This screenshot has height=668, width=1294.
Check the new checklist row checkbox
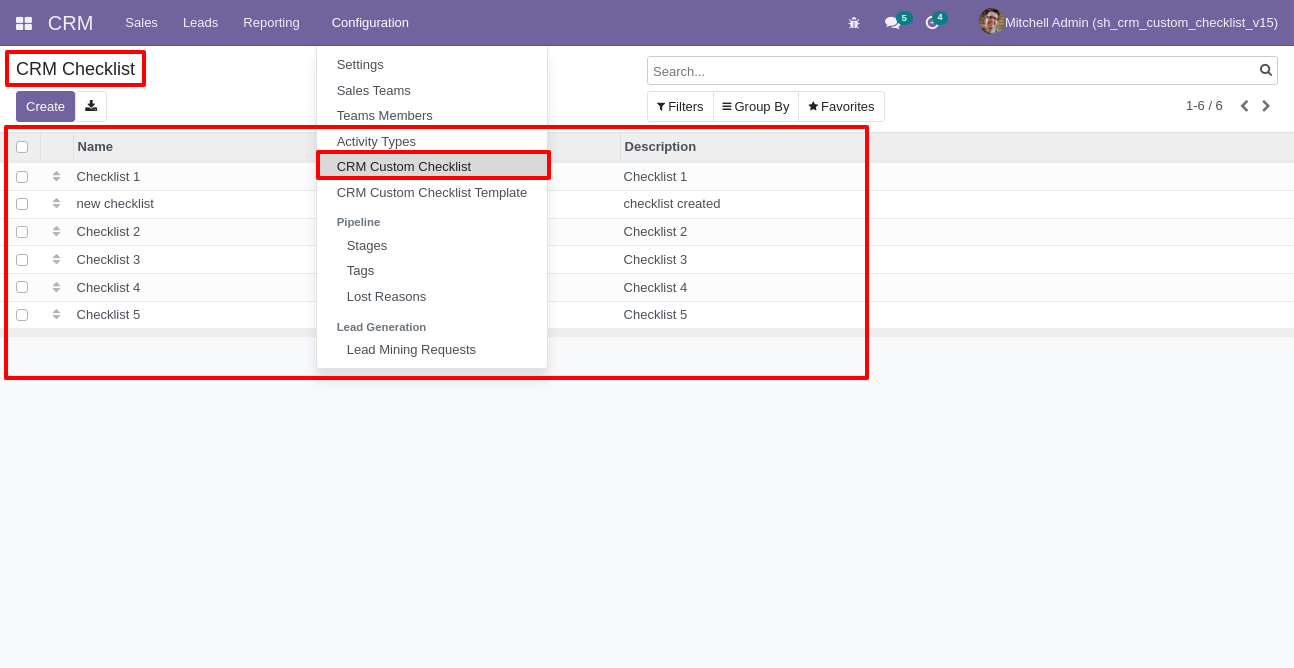click(22, 204)
